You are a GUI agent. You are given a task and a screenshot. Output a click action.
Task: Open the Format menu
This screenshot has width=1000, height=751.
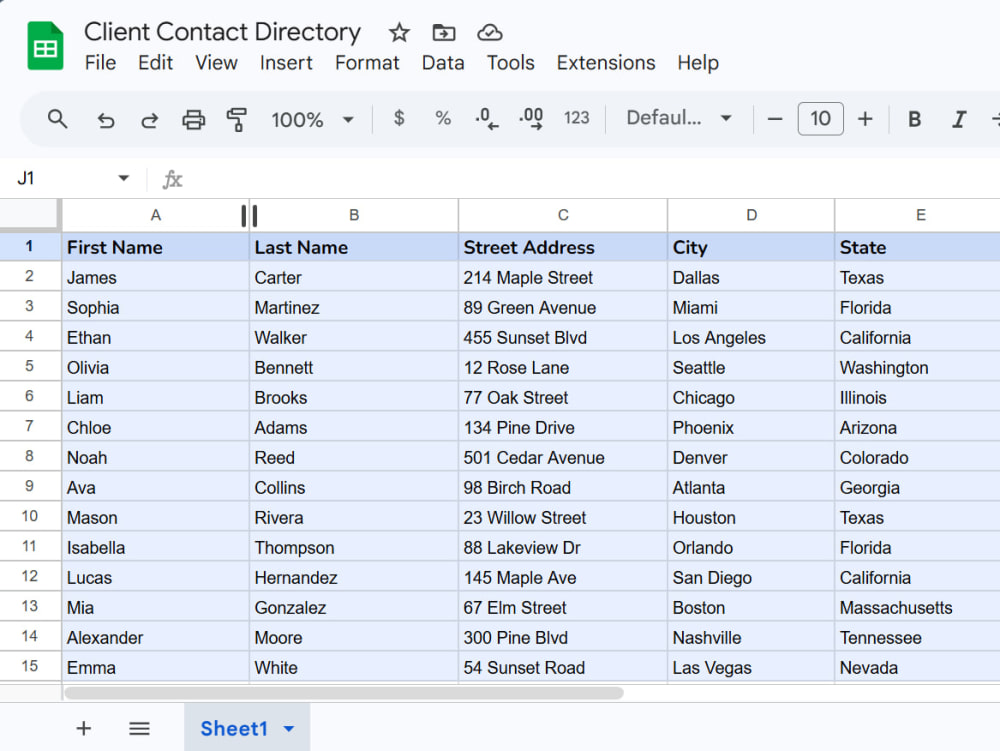(367, 62)
